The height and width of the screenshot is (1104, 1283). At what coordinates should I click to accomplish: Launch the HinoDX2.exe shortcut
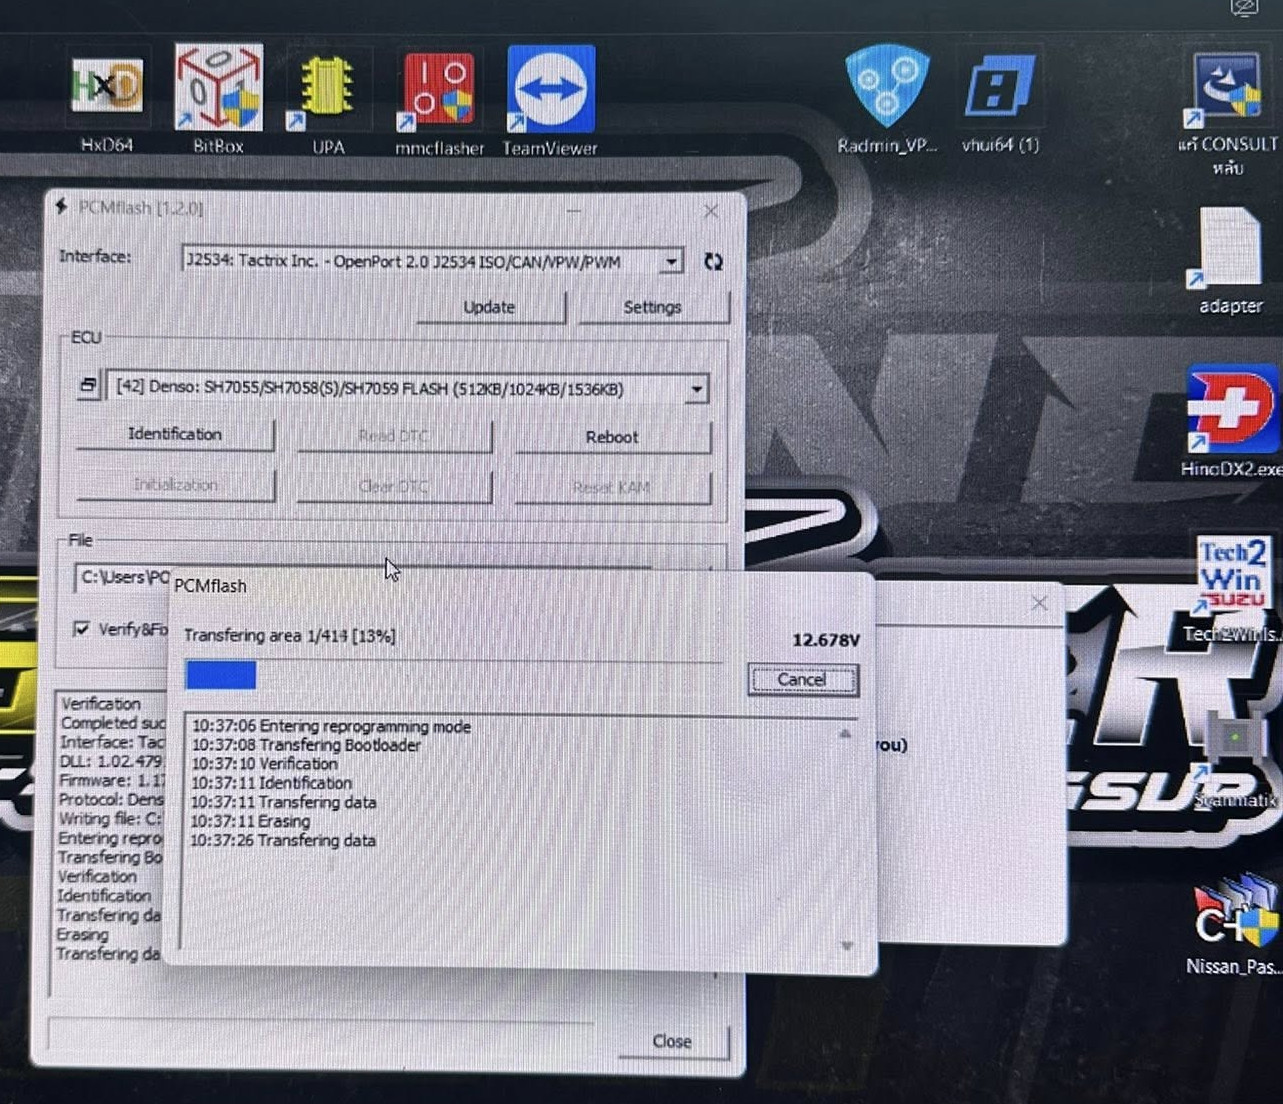coord(1230,420)
